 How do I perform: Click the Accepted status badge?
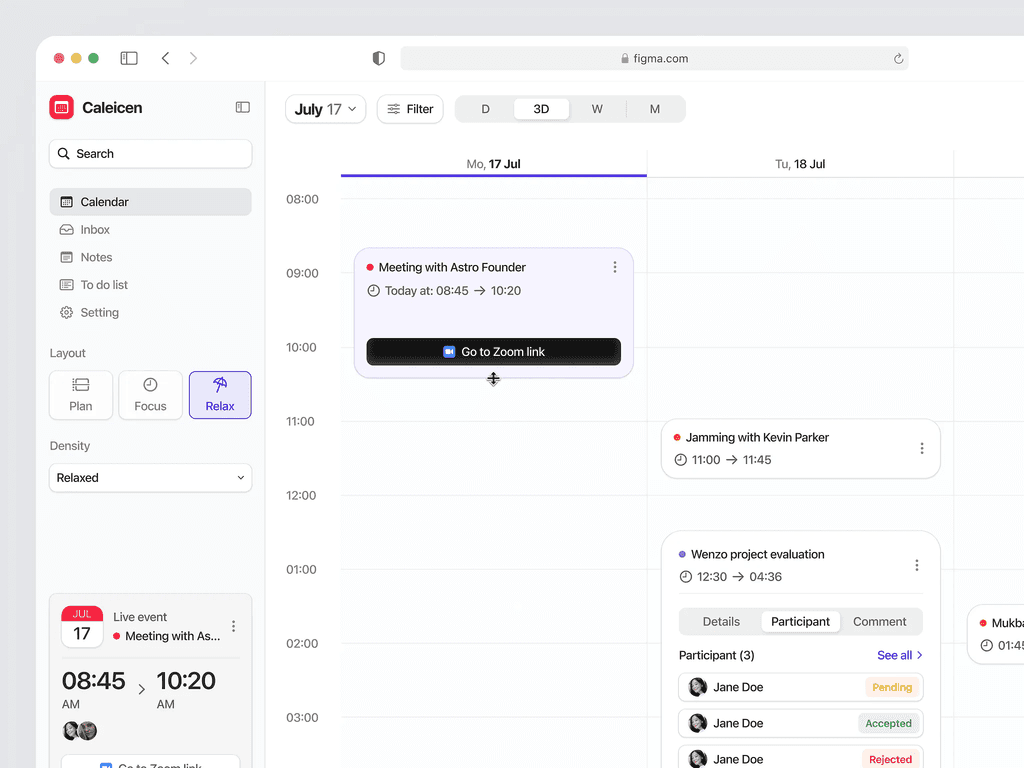888,724
